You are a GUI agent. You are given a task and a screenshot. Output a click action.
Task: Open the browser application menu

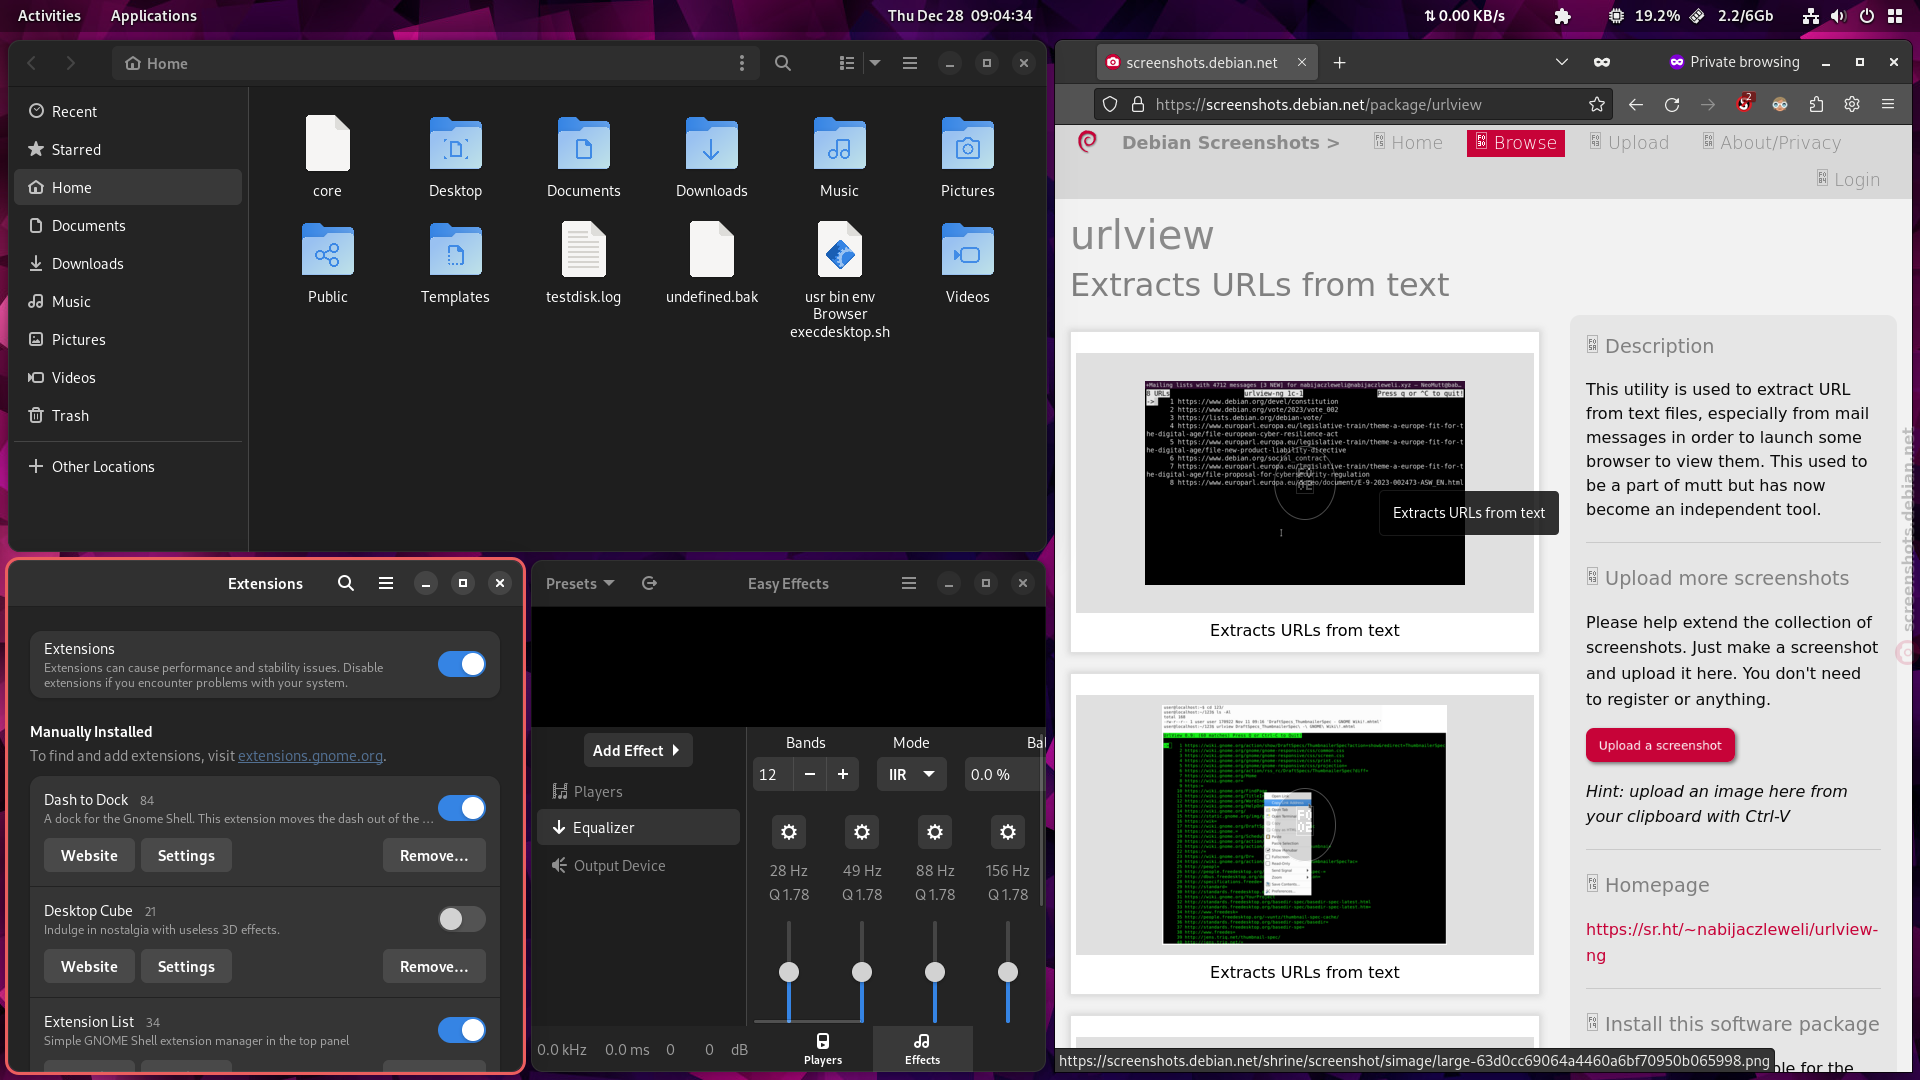(x=1888, y=104)
